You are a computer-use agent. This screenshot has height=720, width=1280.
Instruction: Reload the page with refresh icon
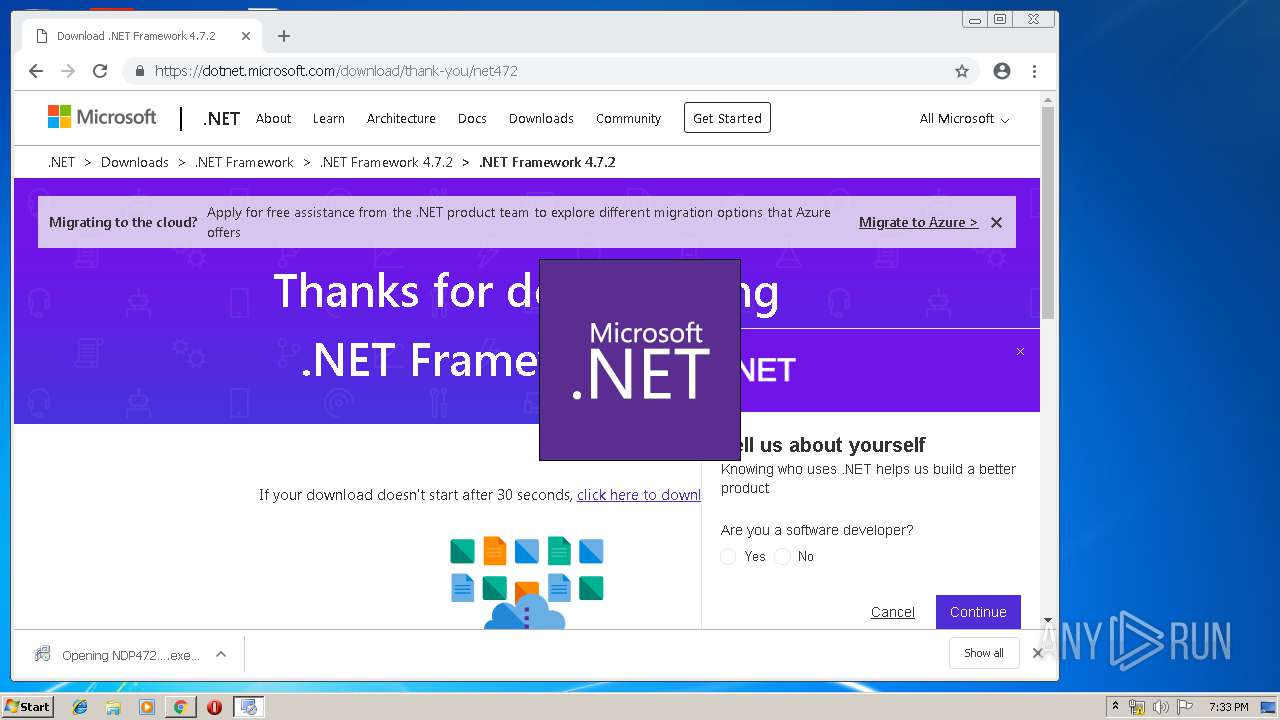coord(100,71)
